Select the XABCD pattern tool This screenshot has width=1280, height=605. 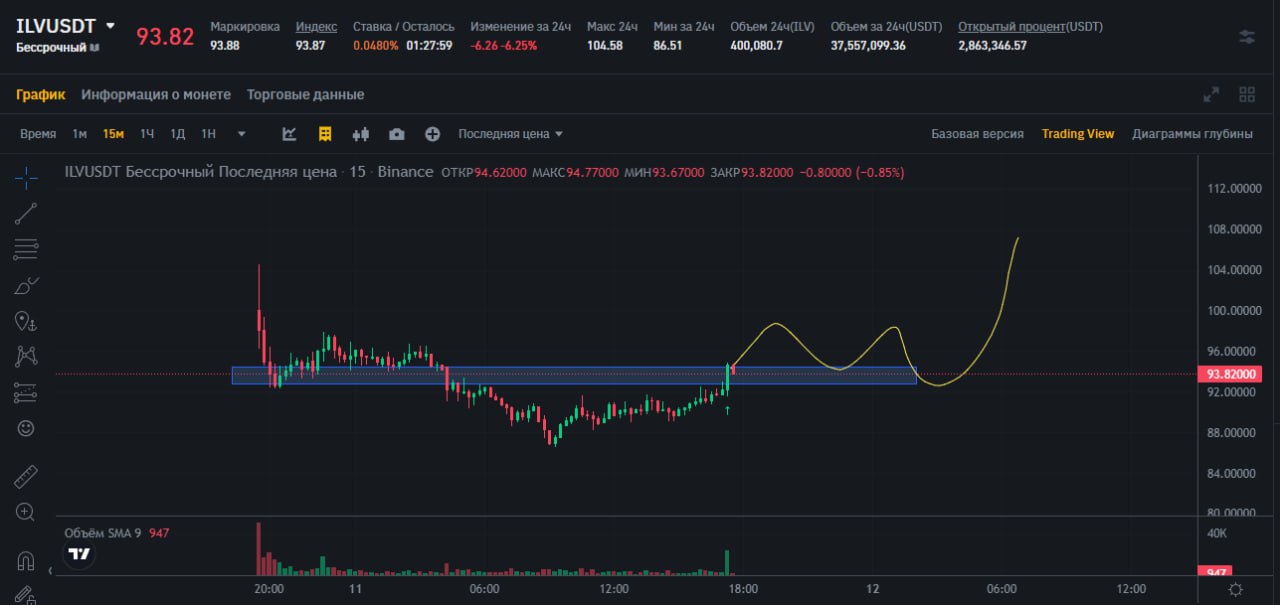pyautogui.click(x=26, y=355)
